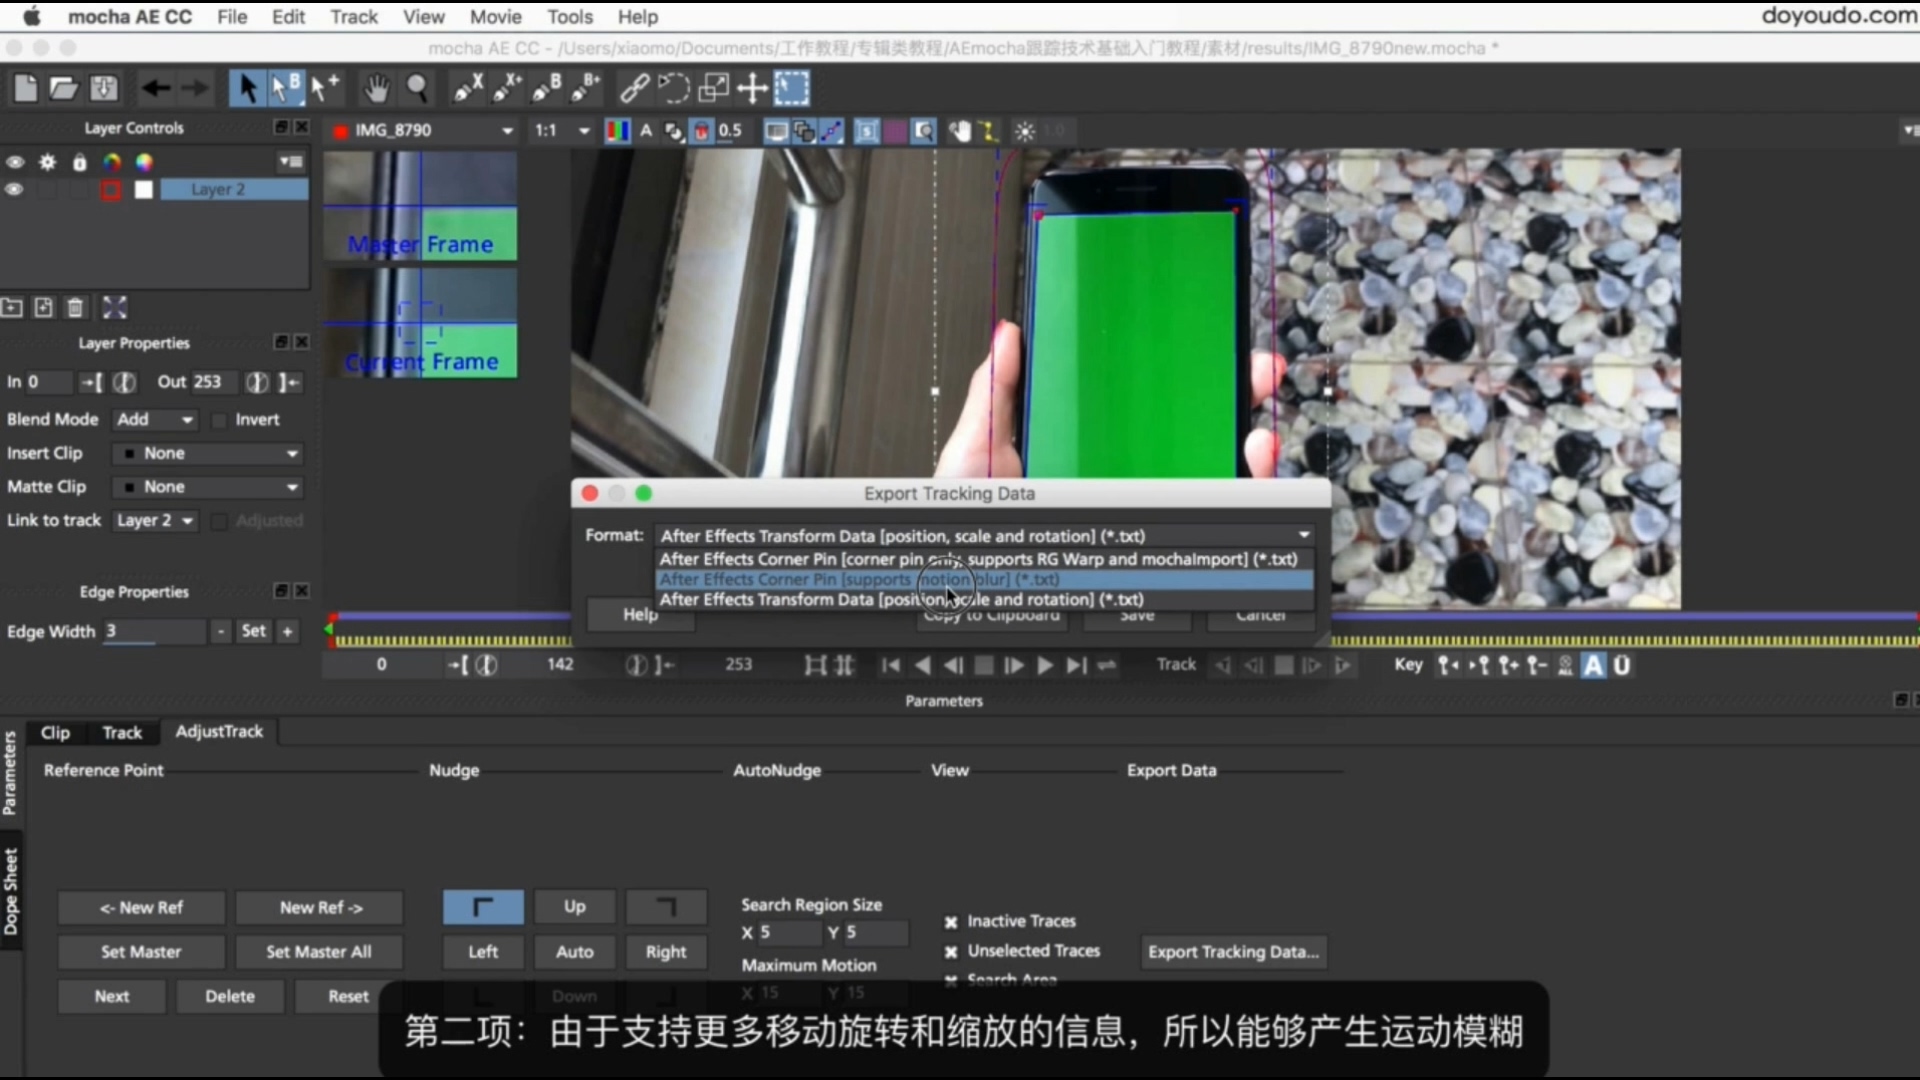
Task: Select the Scale tool icon
Action: [713, 89]
